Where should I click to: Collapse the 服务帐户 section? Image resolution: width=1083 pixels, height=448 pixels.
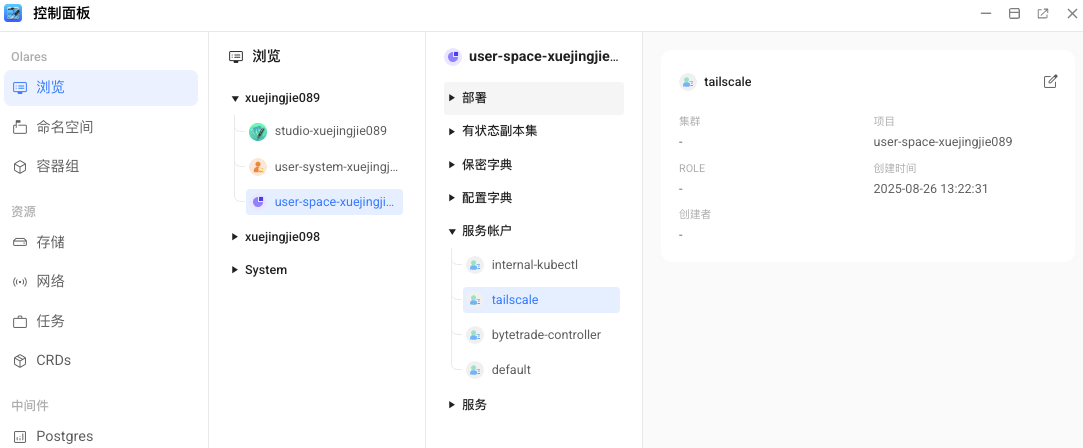(x=452, y=231)
